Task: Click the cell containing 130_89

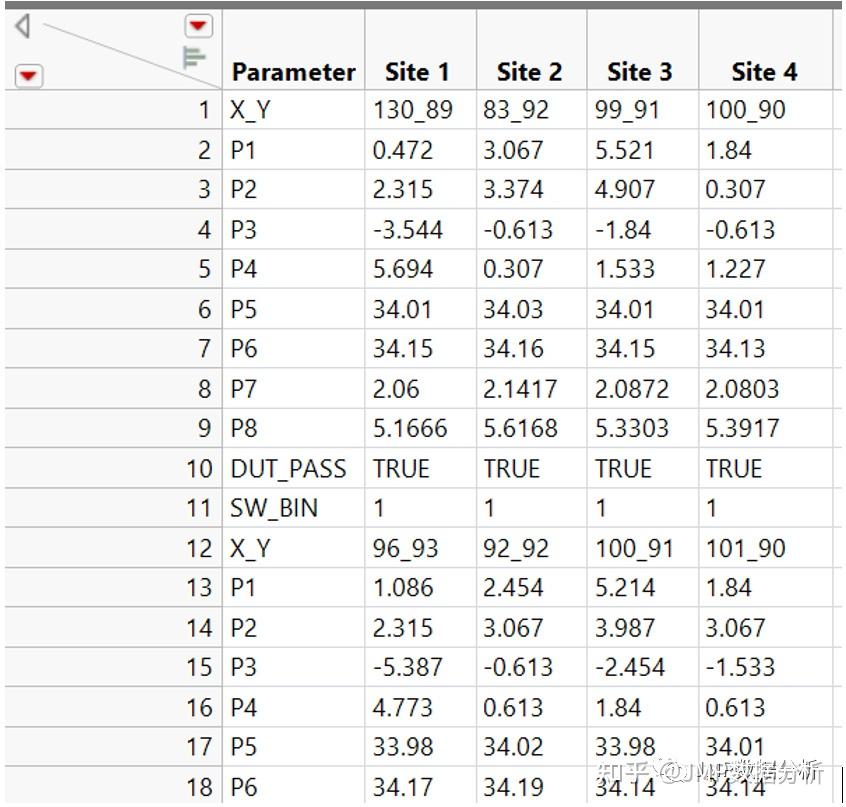Action: pyautogui.click(x=413, y=110)
